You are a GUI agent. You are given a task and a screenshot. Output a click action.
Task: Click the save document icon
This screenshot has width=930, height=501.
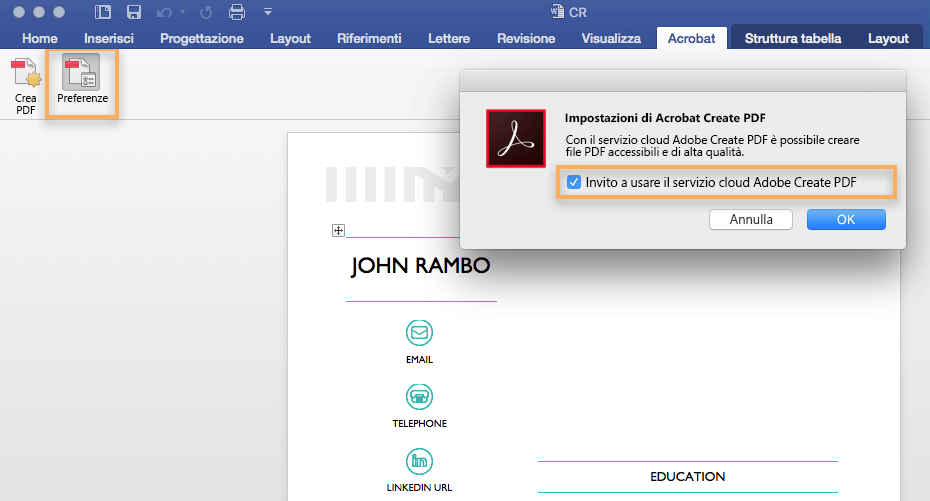(134, 12)
